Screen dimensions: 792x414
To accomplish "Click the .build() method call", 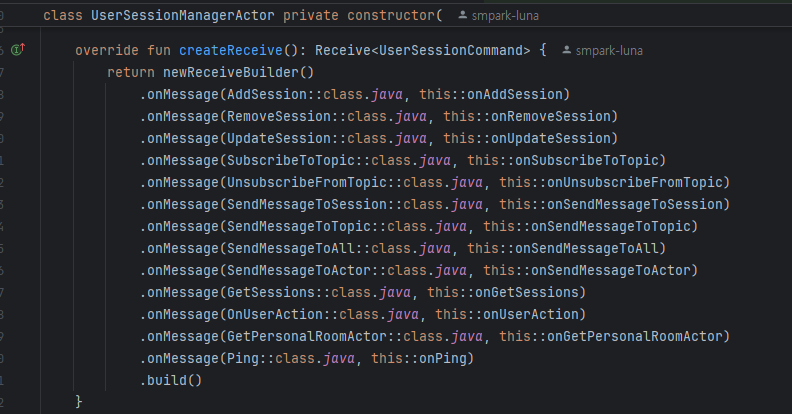I will [x=174, y=379].
